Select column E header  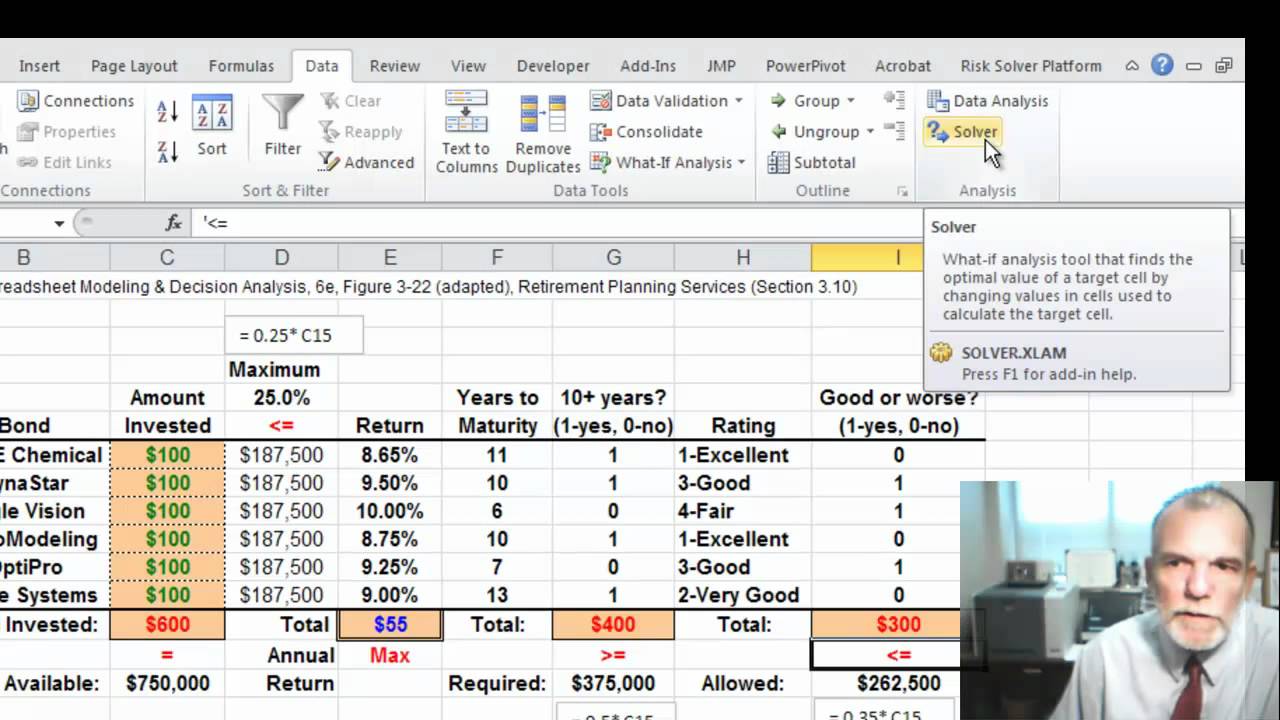[390, 258]
